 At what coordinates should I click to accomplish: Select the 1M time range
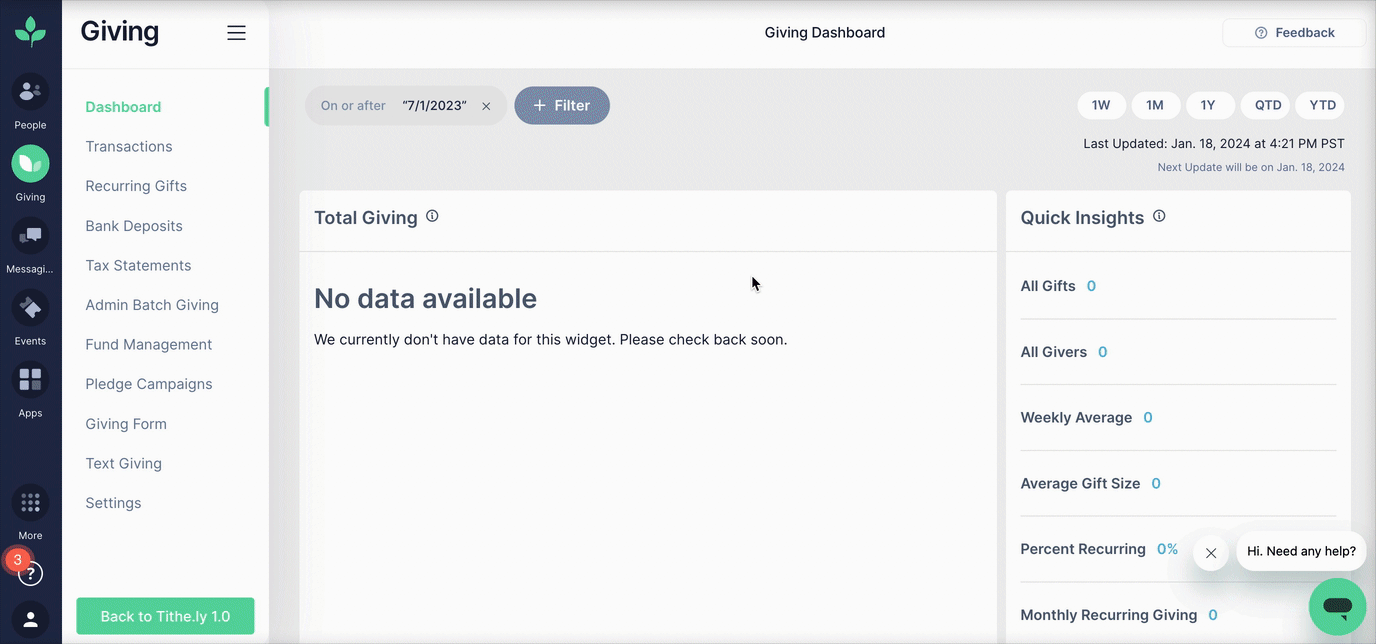pos(1155,105)
